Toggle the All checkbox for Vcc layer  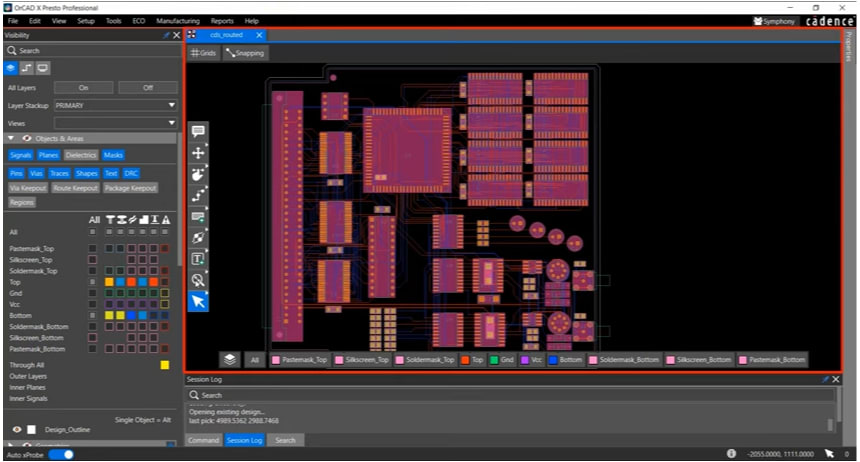coord(92,304)
